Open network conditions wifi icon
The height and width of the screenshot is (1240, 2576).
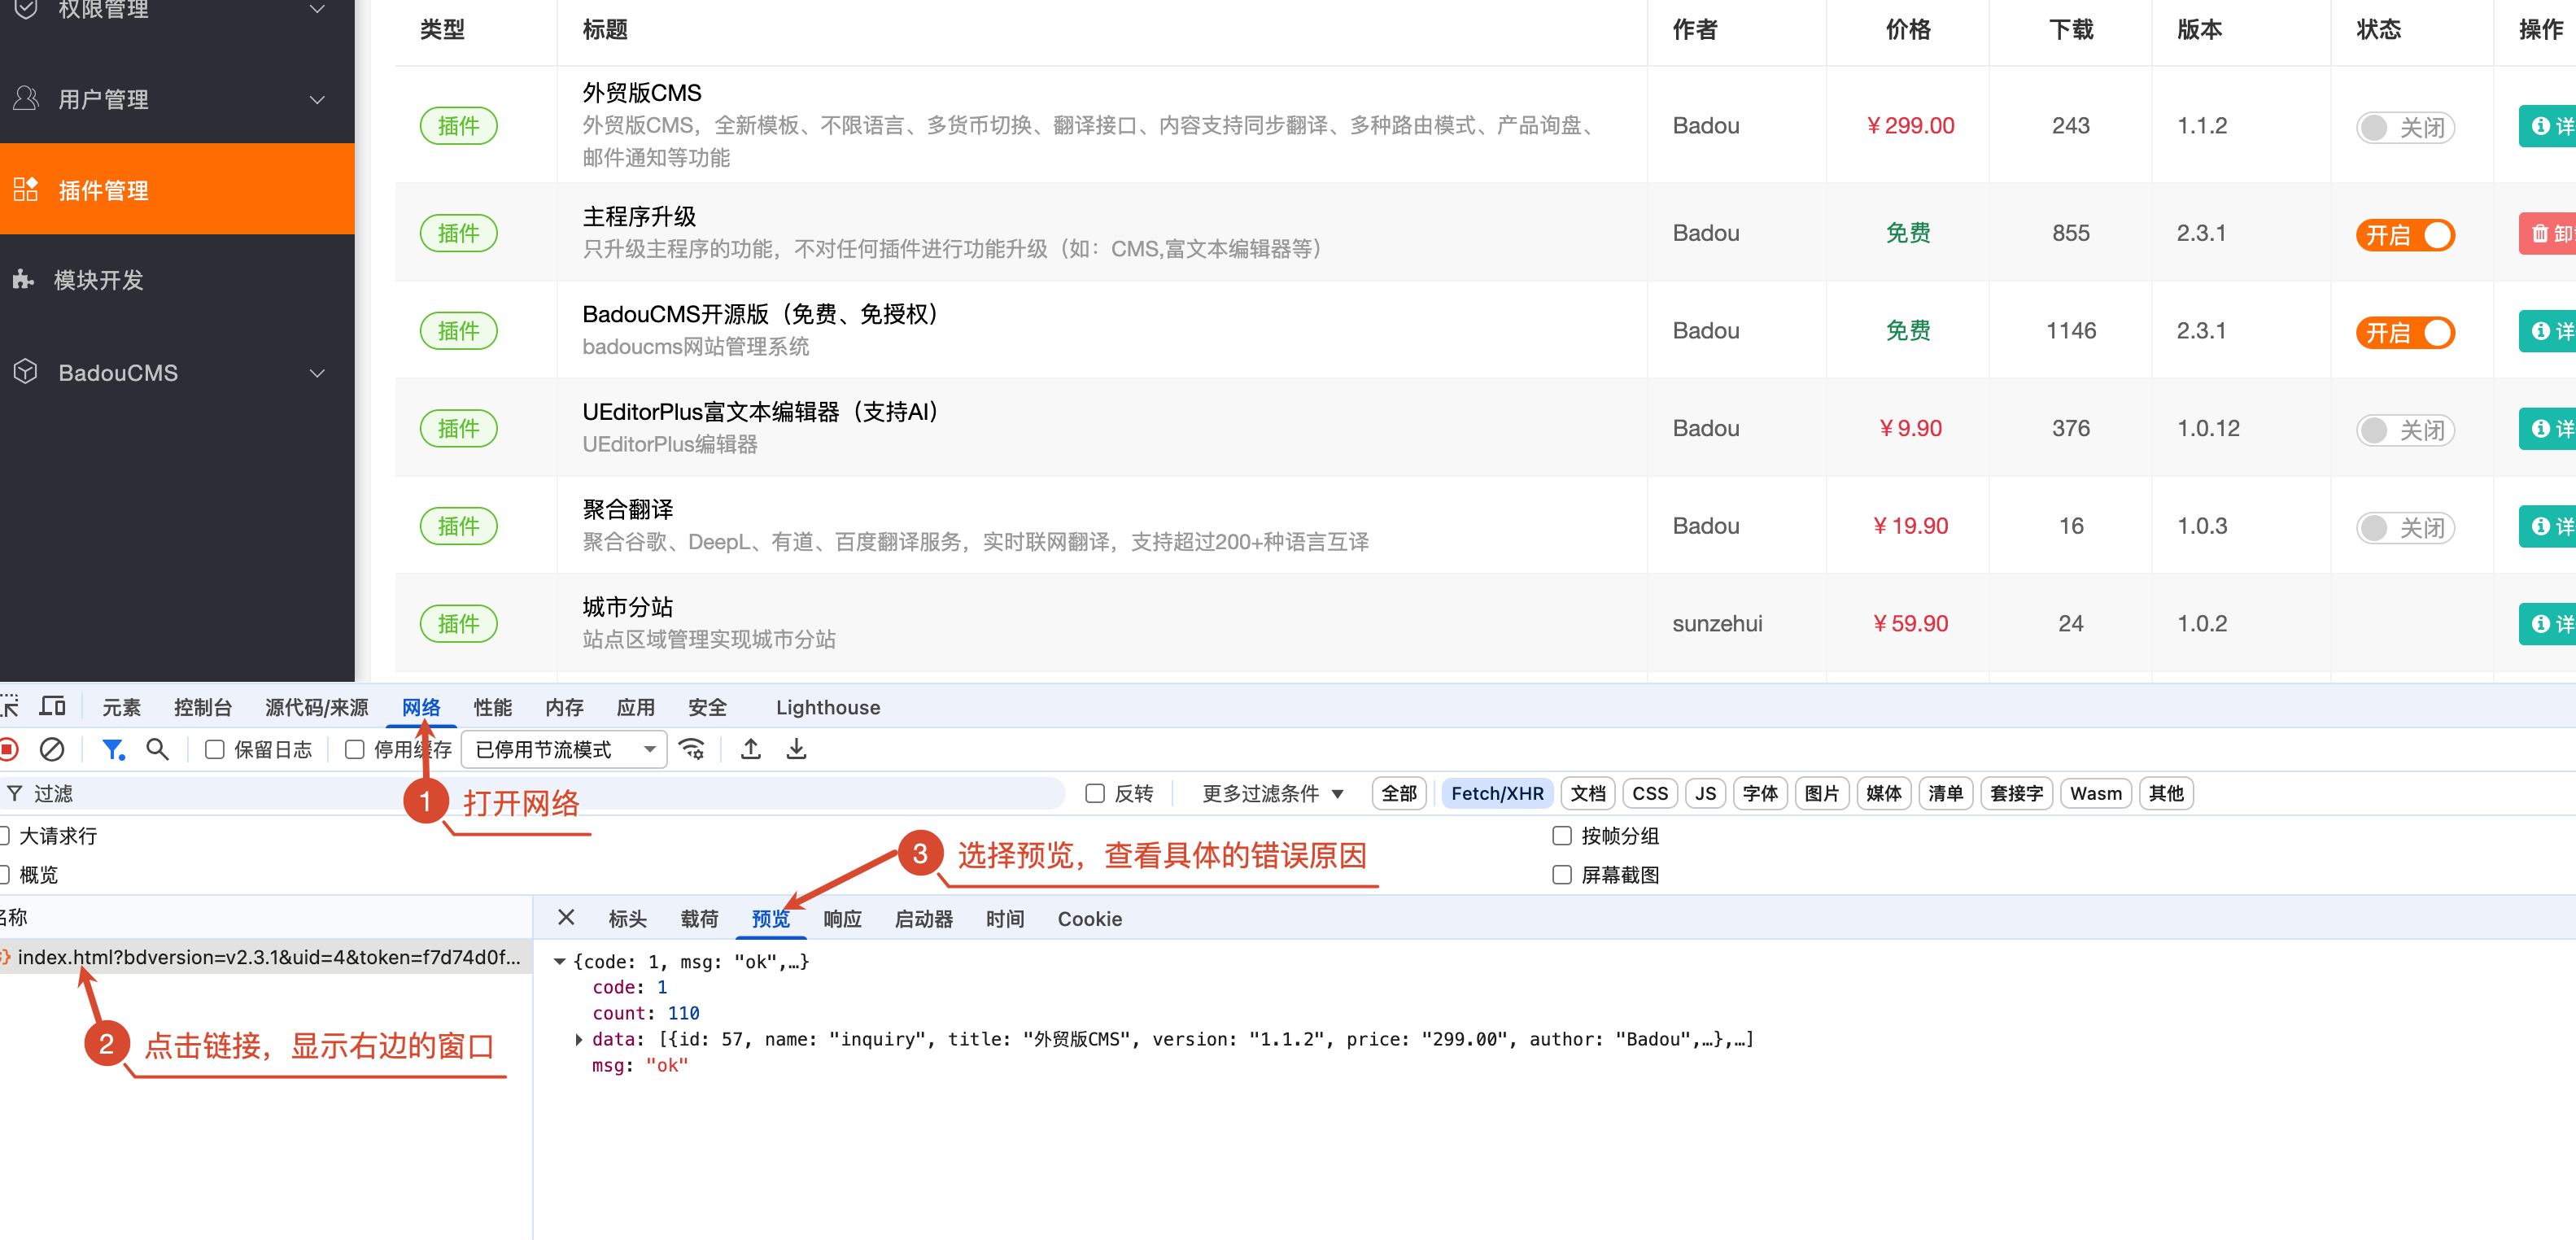tap(692, 749)
